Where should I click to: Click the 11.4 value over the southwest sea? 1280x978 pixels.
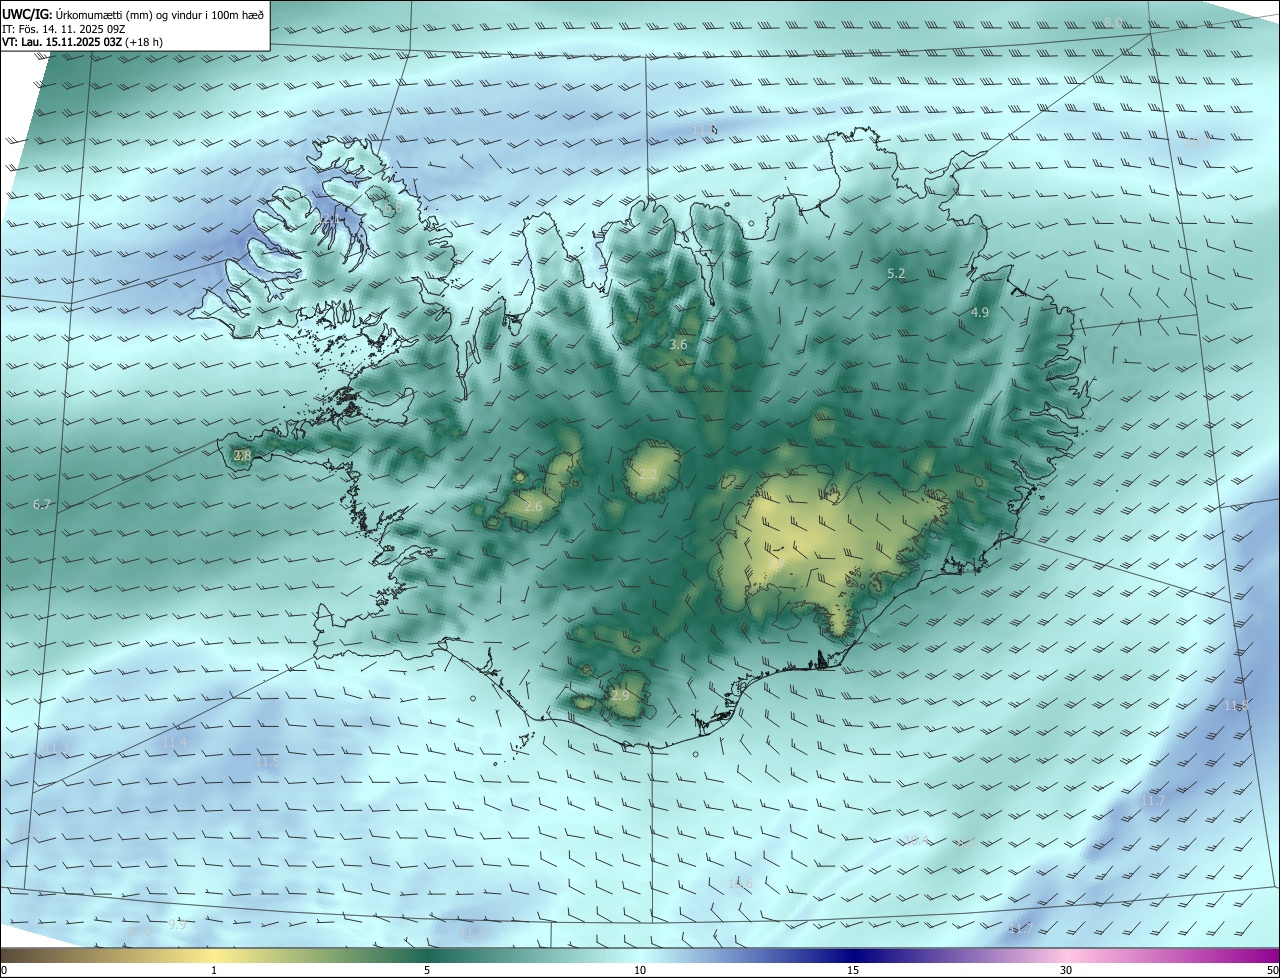point(174,742)
